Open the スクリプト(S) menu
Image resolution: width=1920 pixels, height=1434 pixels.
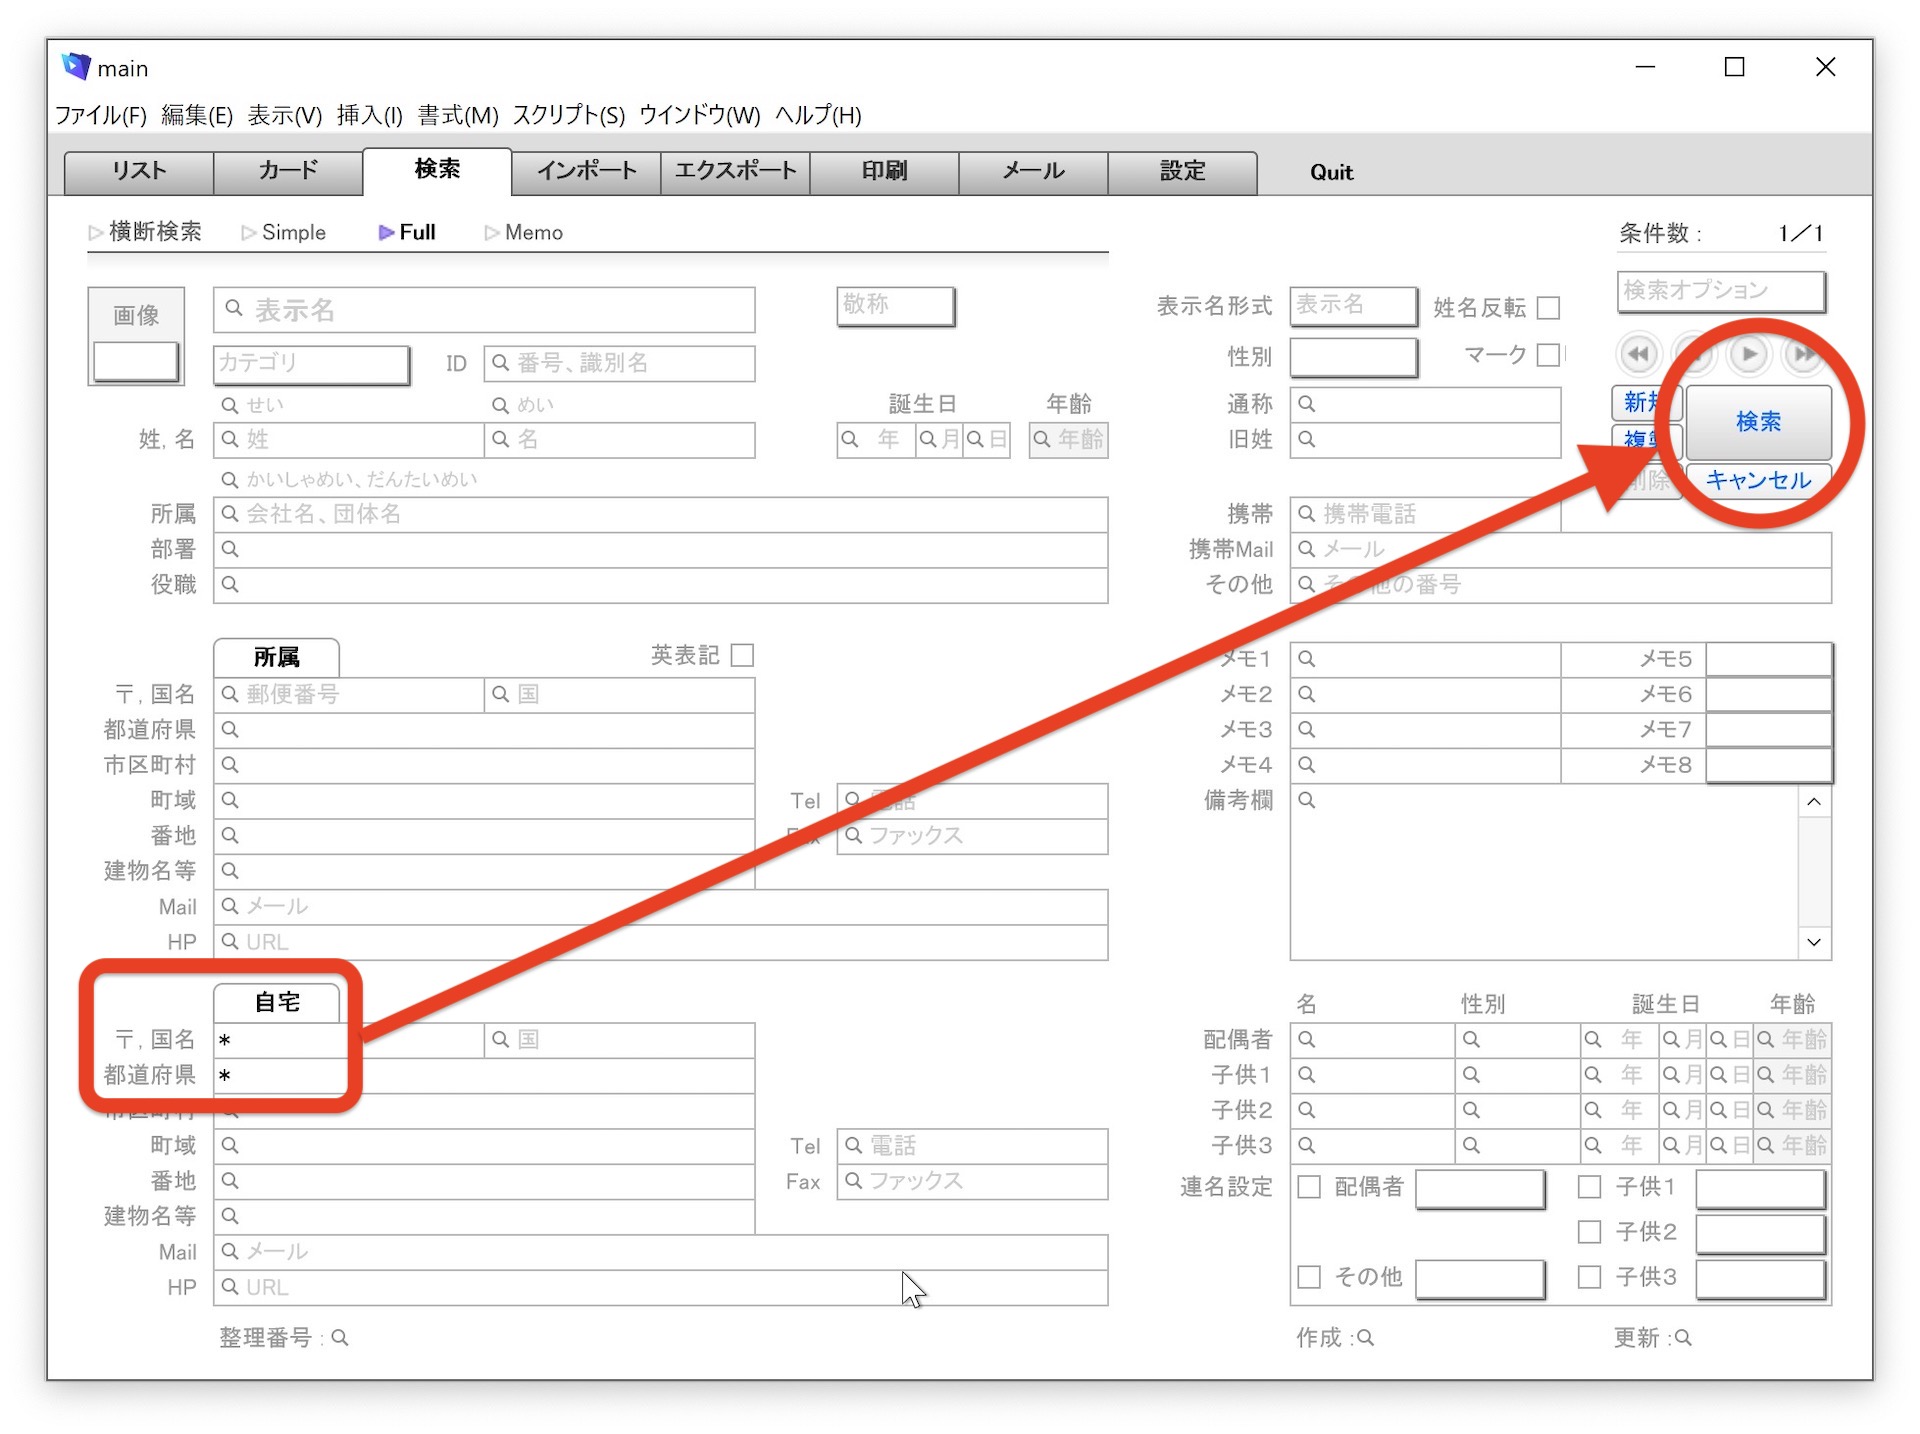pyautogui.click(x=568, y=115)
